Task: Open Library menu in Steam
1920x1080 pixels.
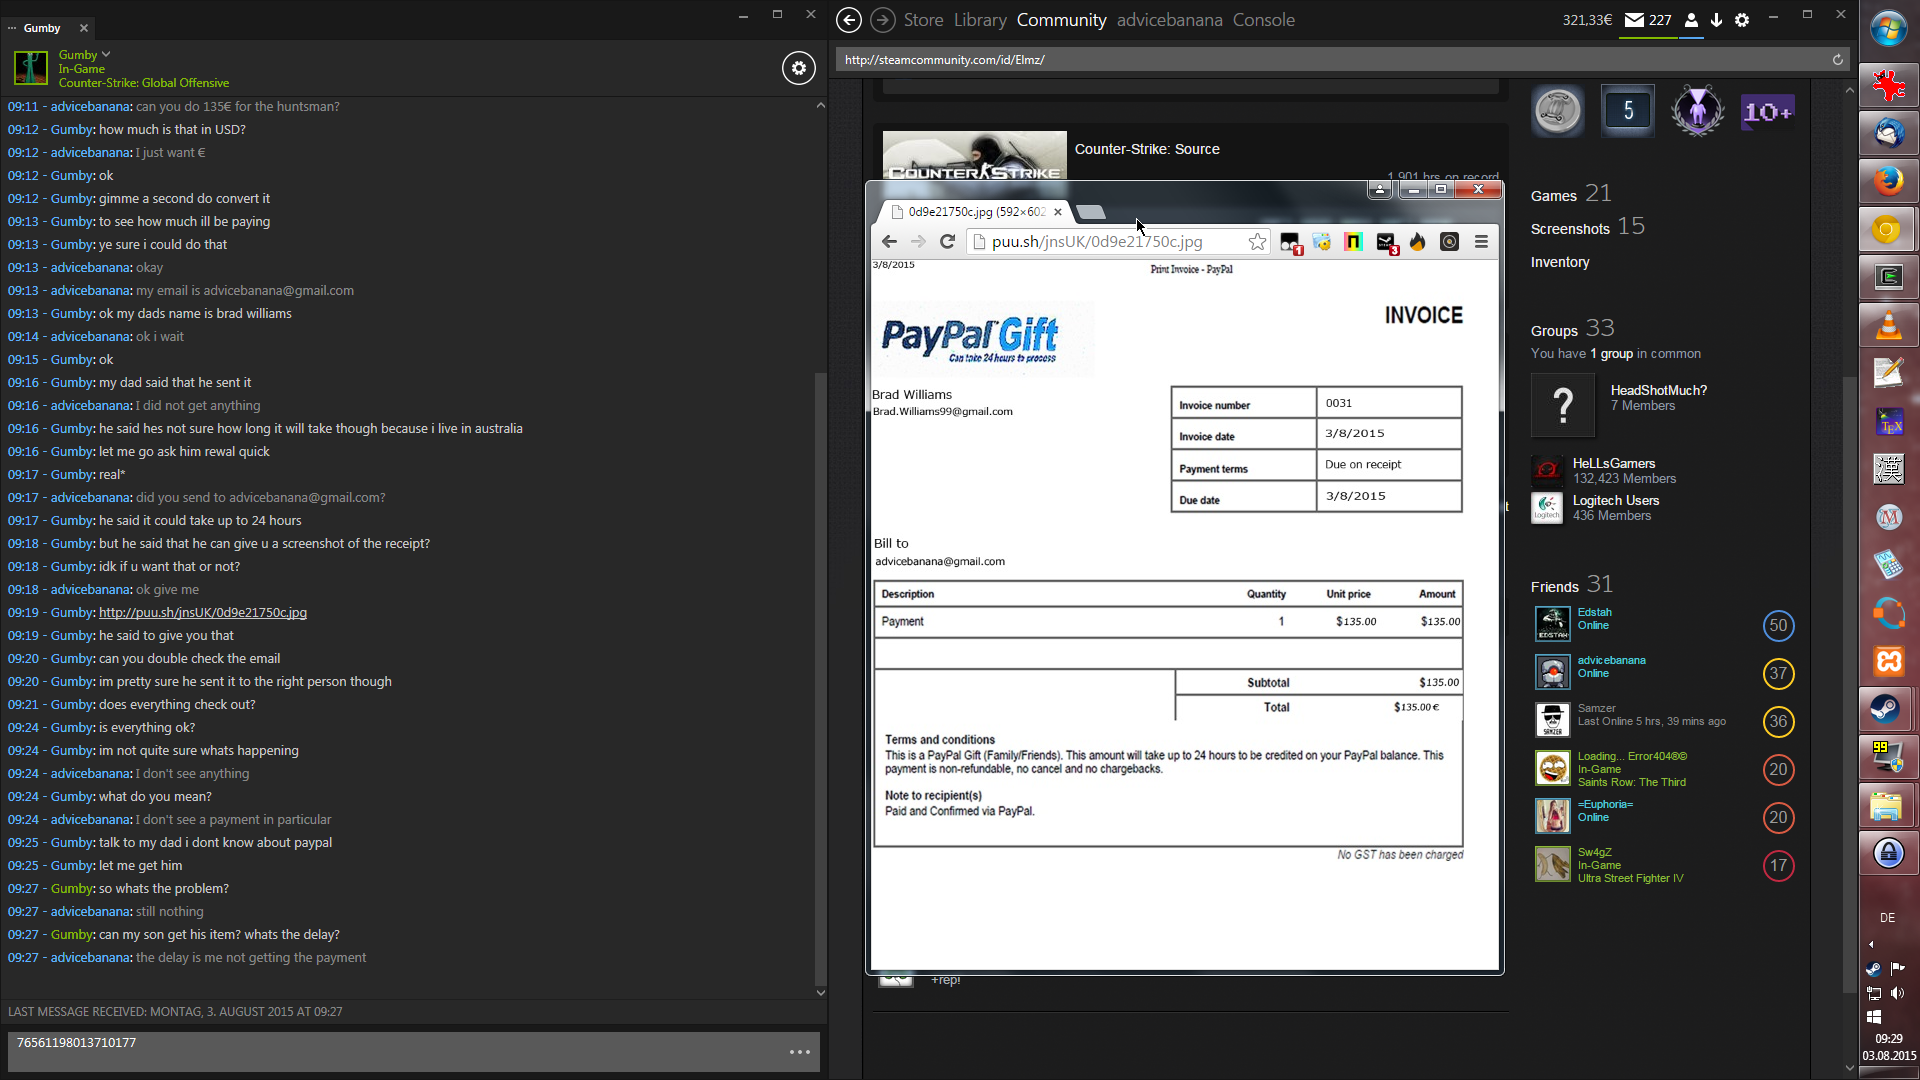Action: pos(979,20)
